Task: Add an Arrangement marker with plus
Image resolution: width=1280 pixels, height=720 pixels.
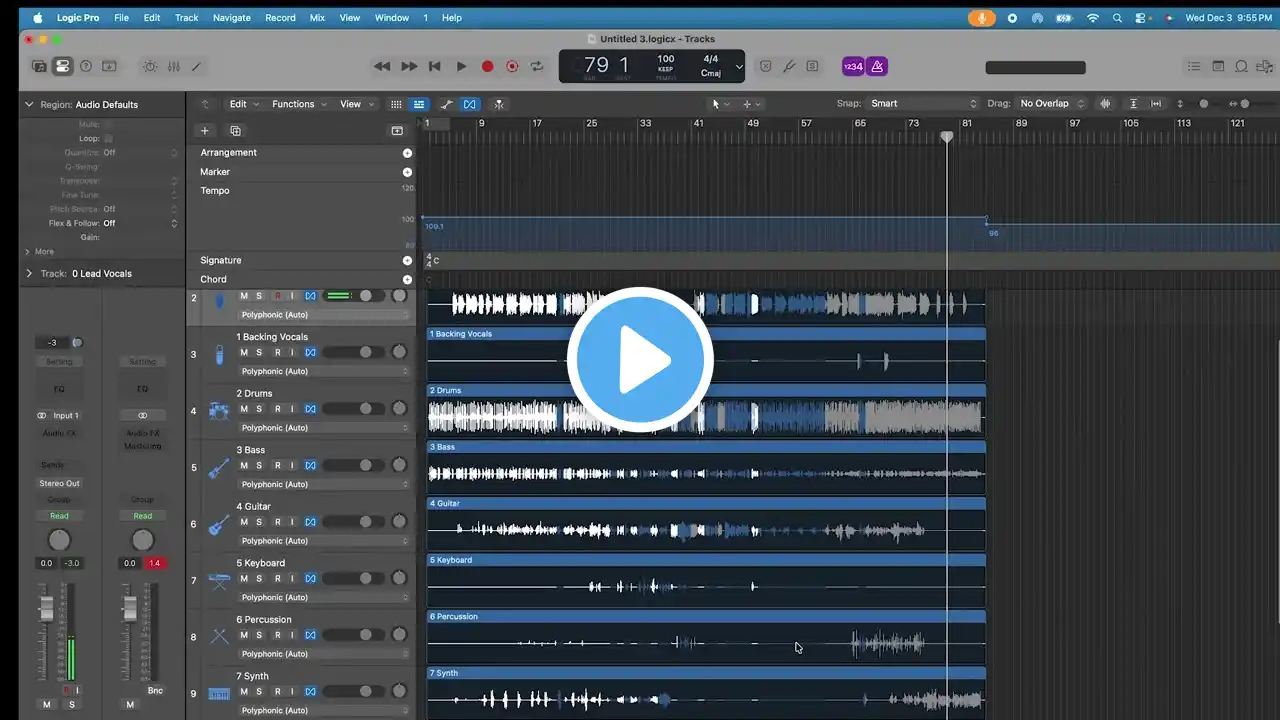Action: [407, 153]
